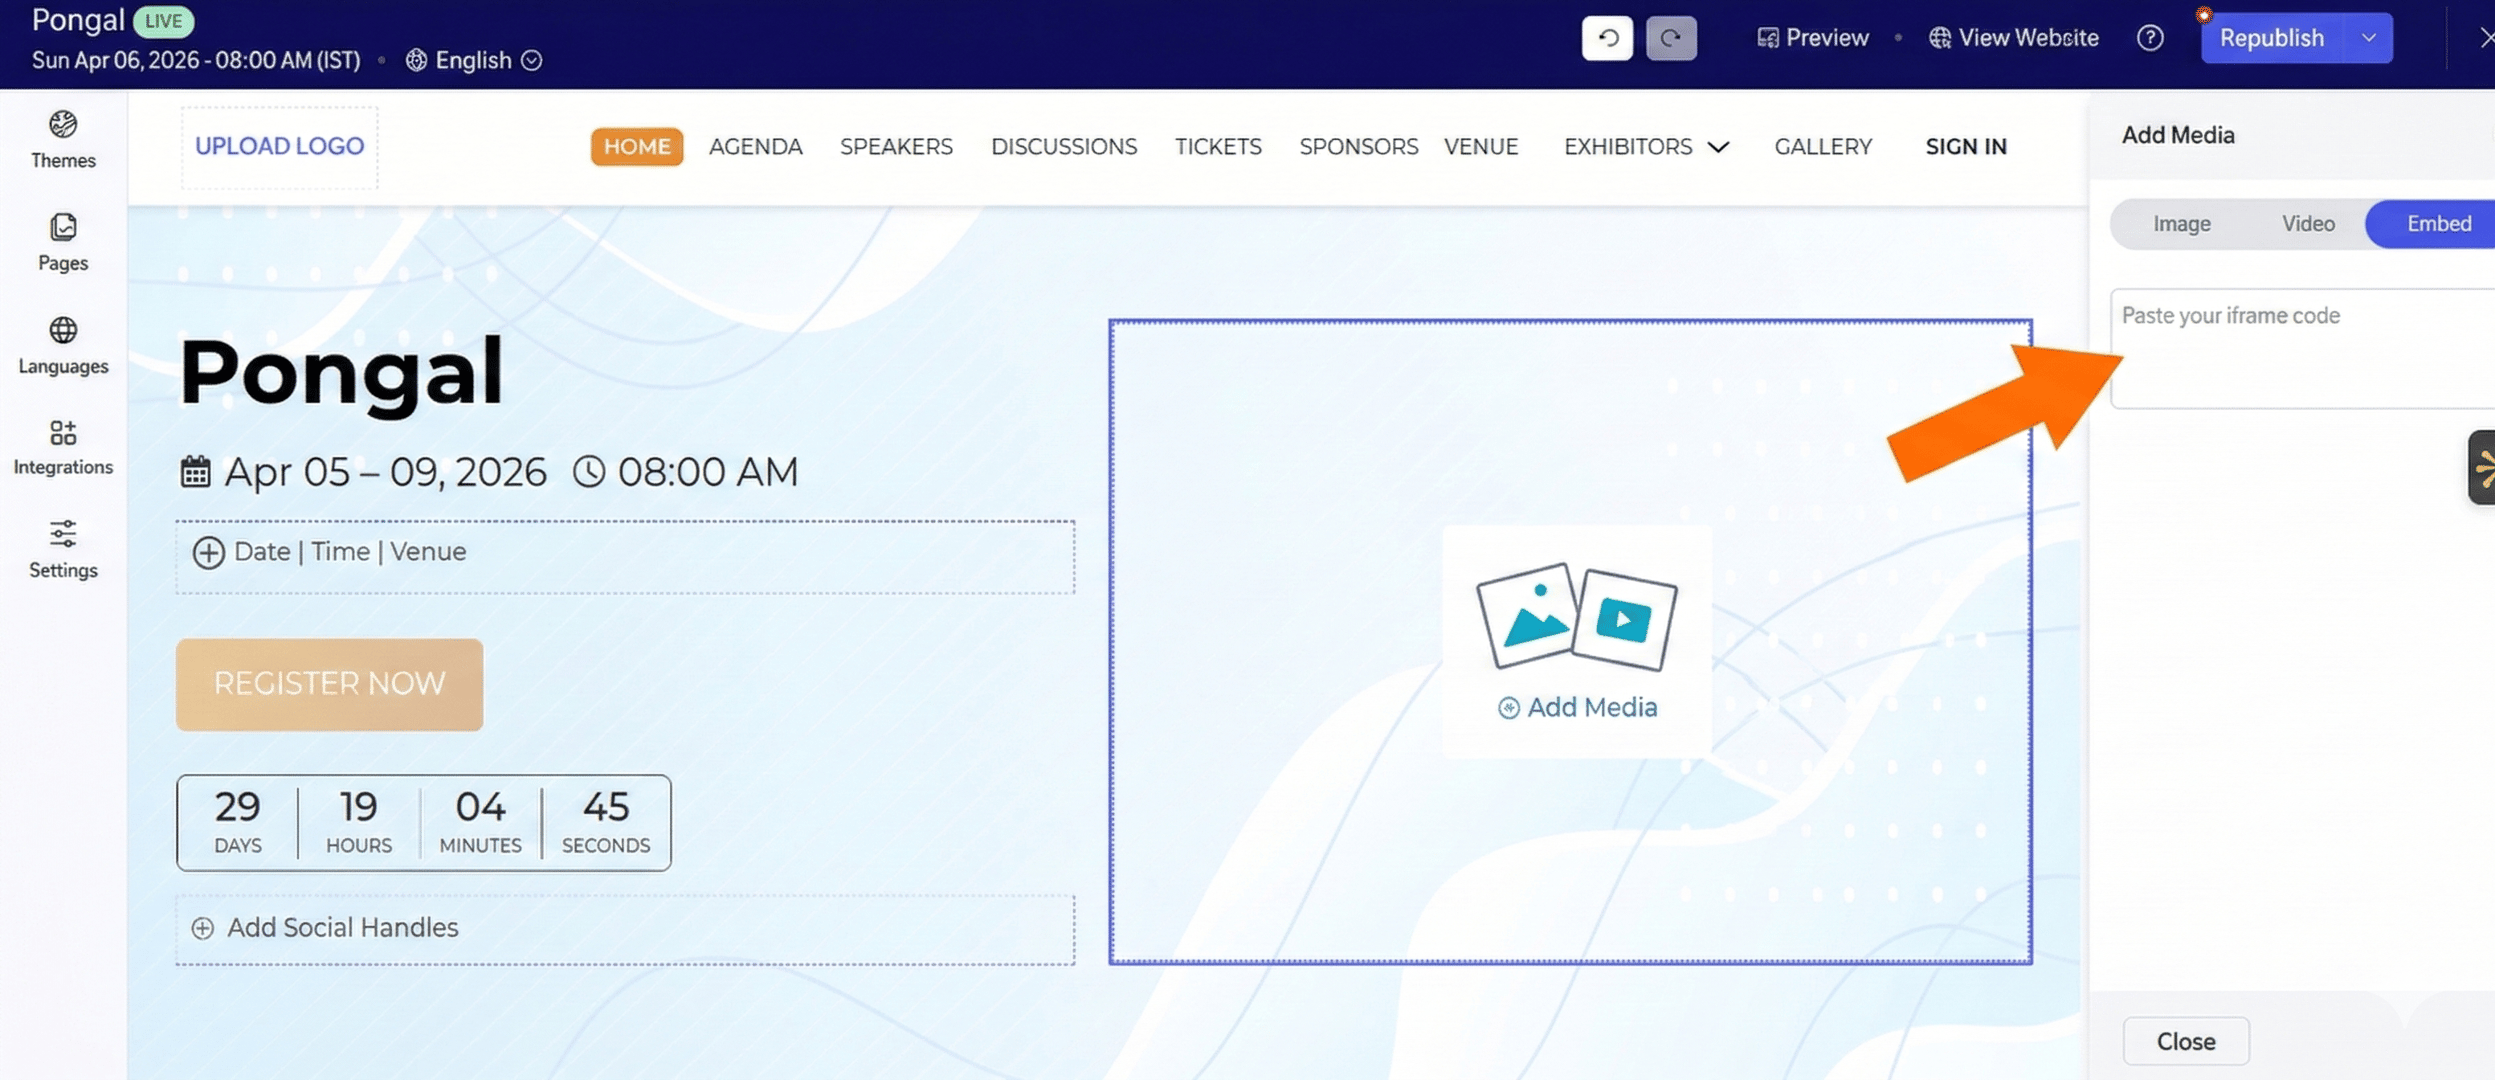Expand the Republish dropdown
Viewport: 2495px width, 1080px height.
tap(2370, 38)
